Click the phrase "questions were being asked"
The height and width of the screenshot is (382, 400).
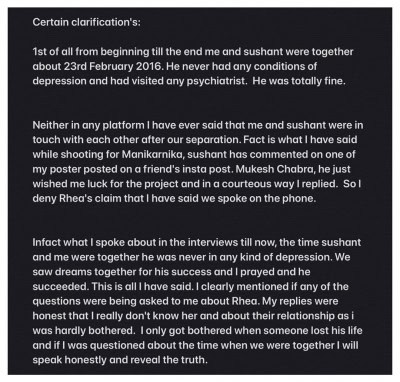pos(101,301)
